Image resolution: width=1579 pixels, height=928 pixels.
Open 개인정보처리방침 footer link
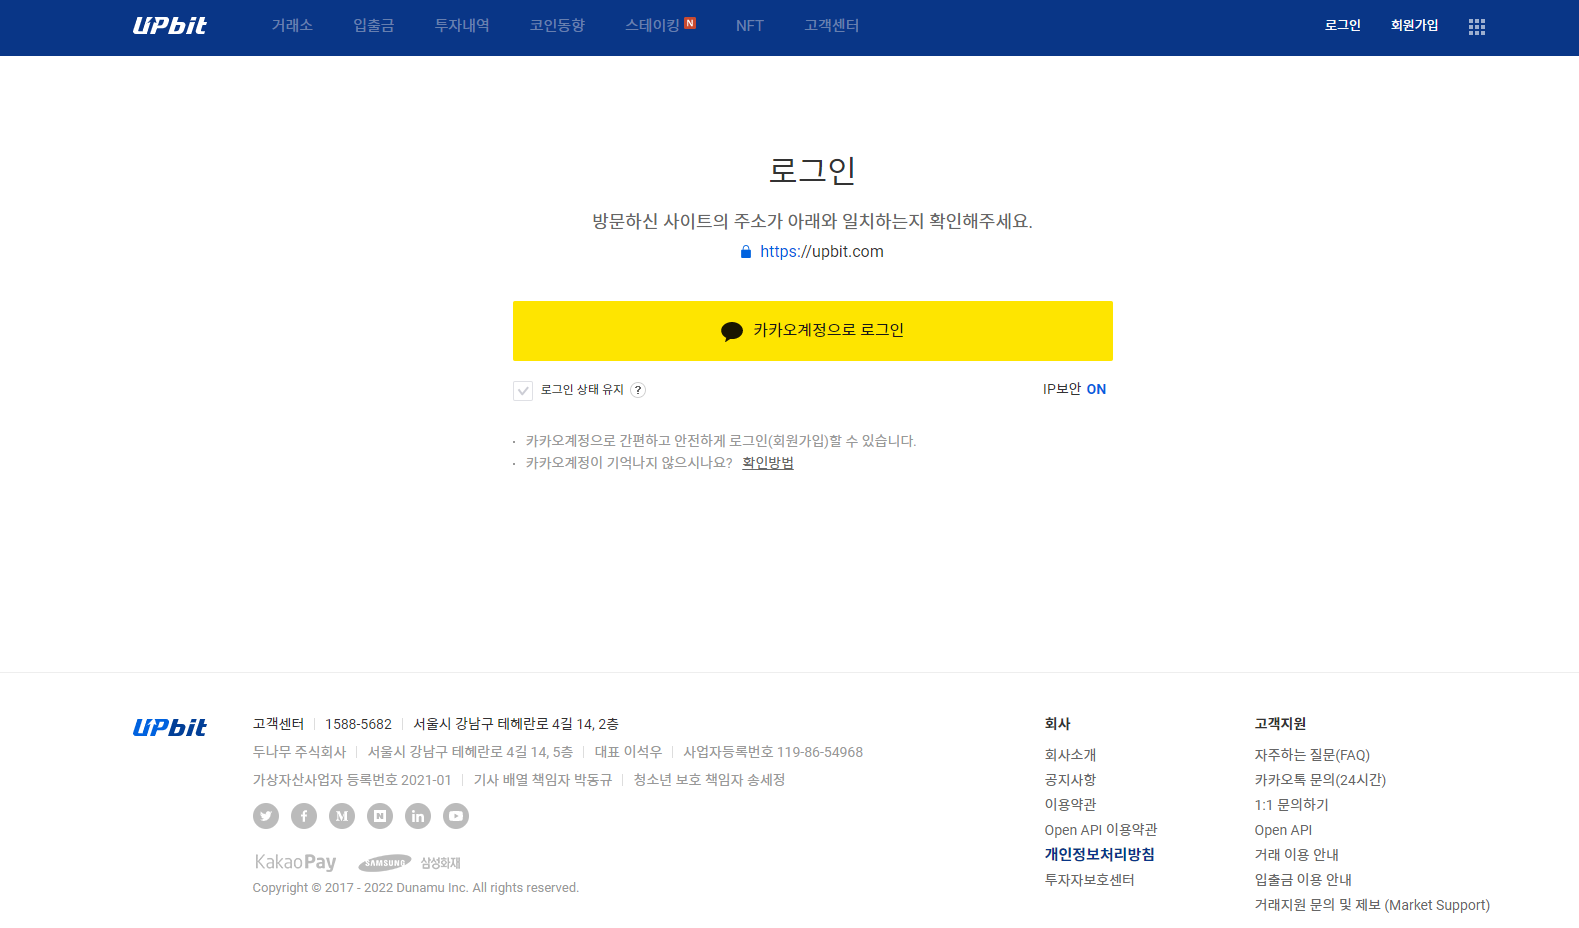click(x=1099, y=855)
